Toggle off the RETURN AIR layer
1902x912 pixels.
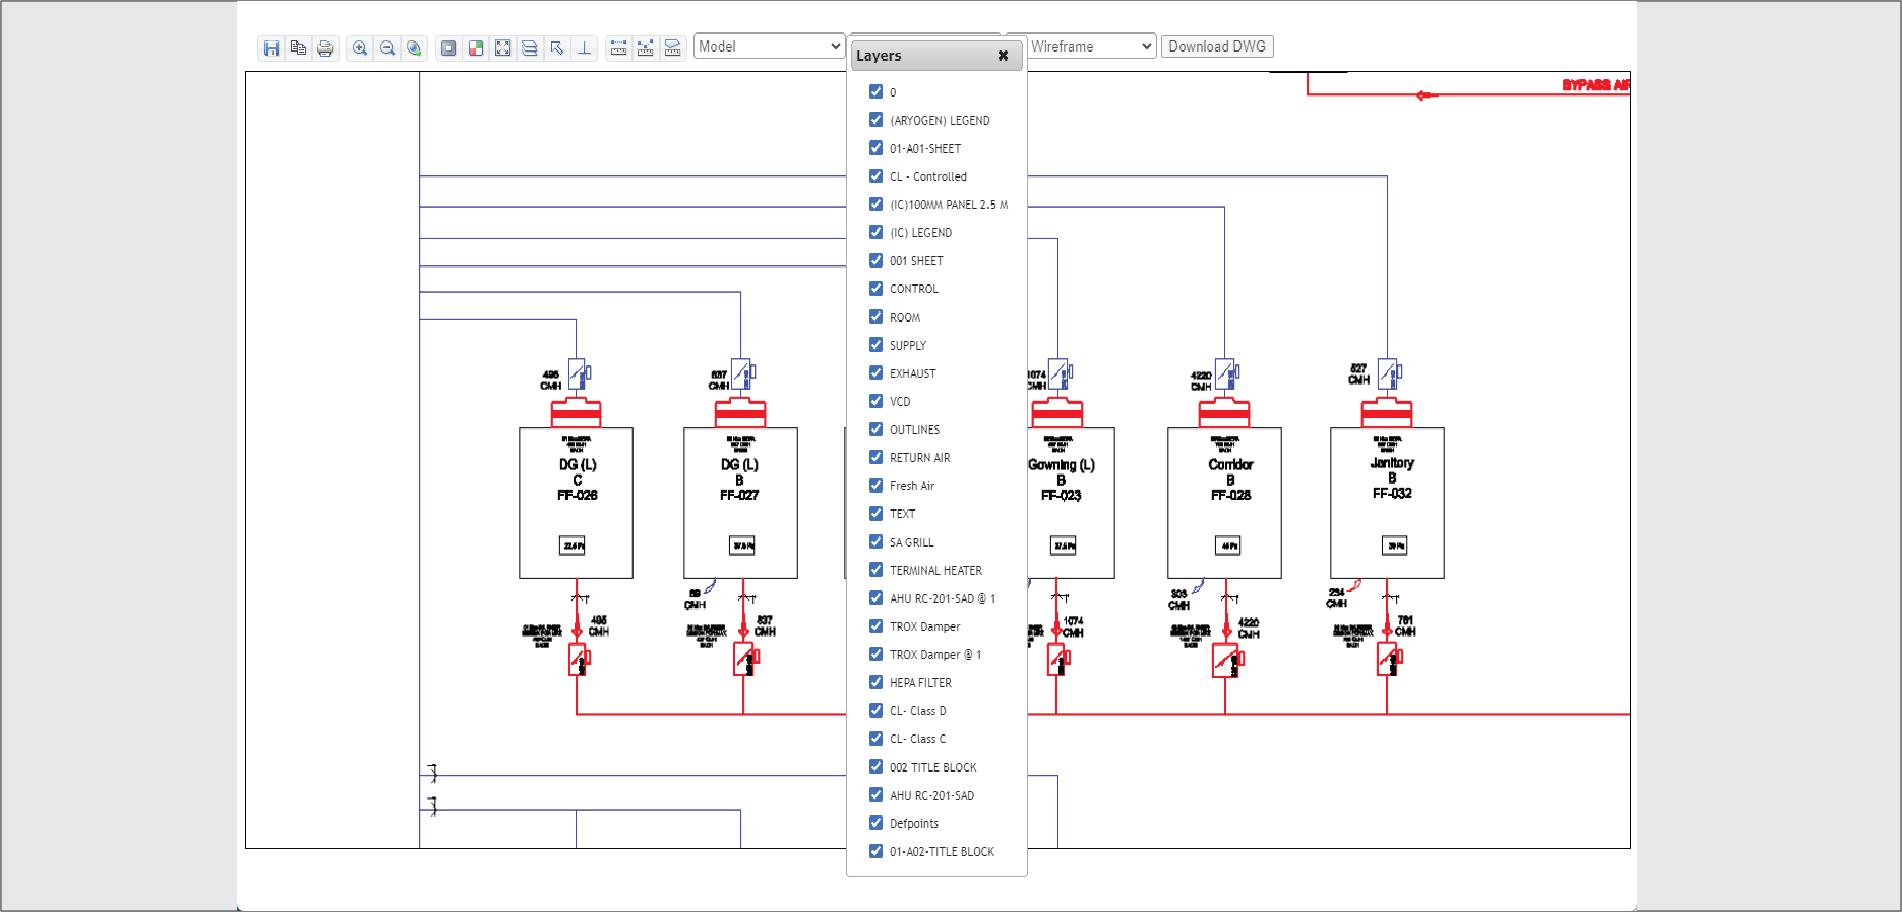click(876, 457)
